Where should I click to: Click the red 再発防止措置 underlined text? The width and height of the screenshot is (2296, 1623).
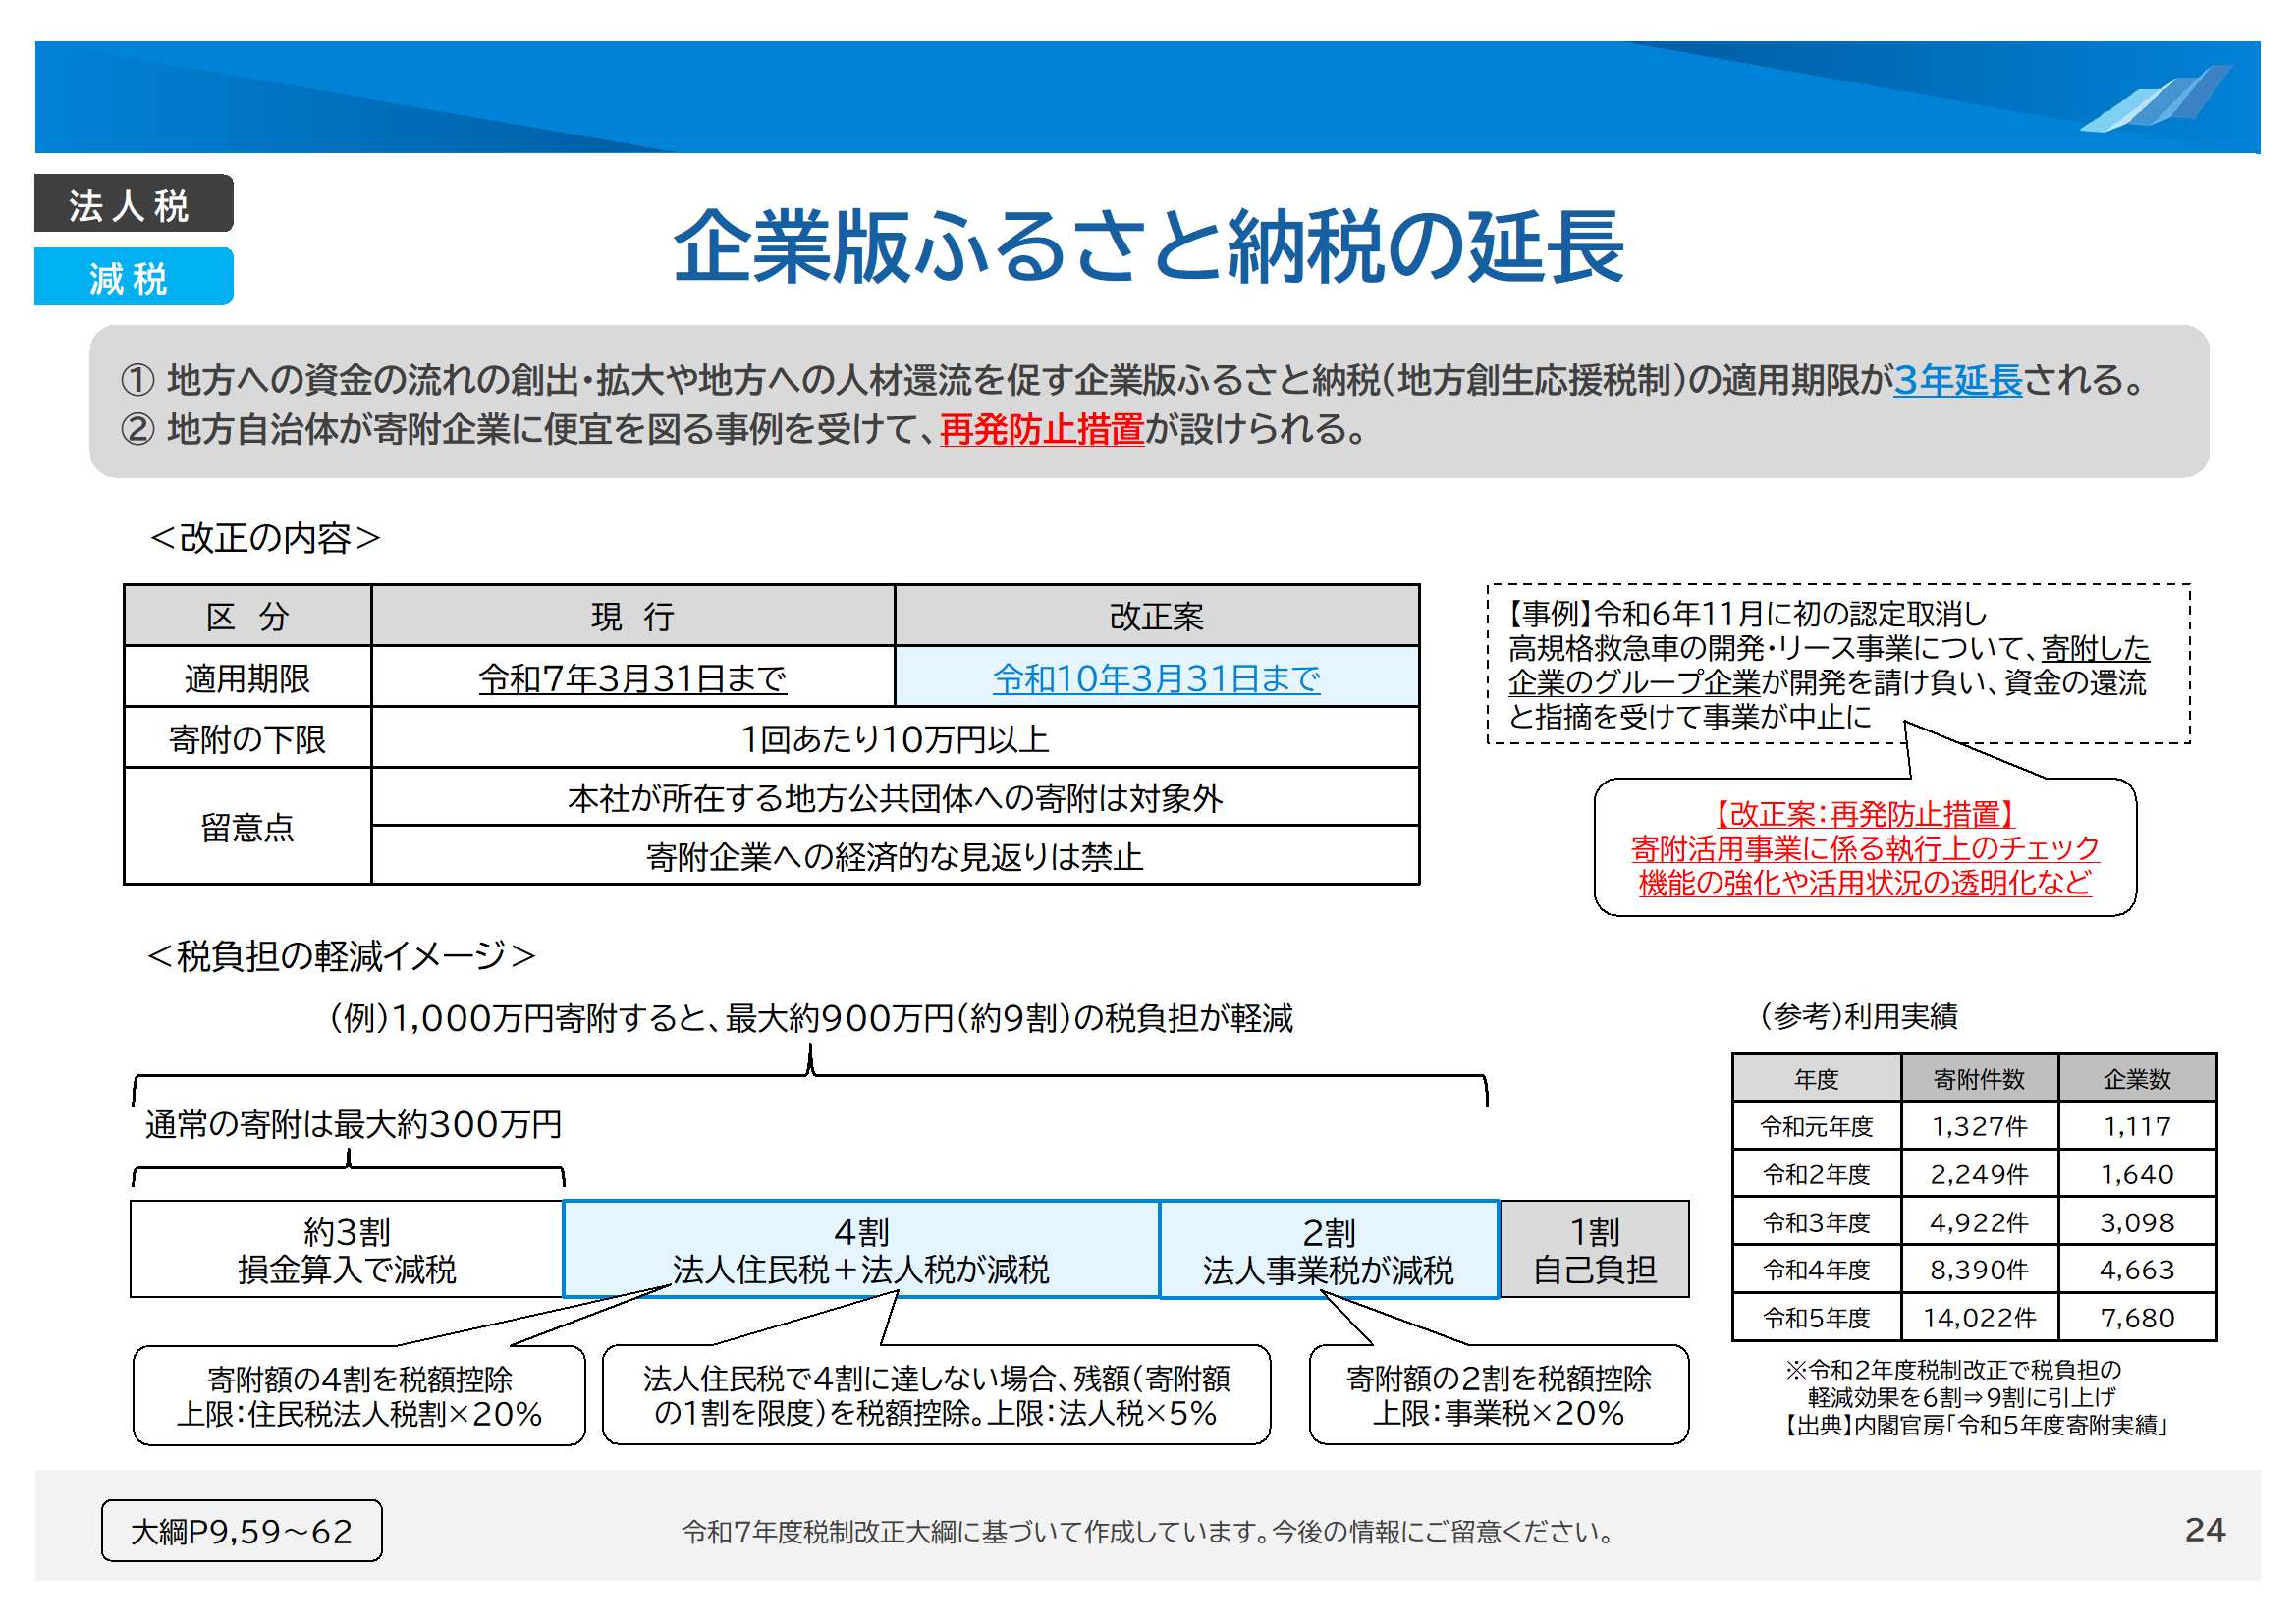(1042, 430)
